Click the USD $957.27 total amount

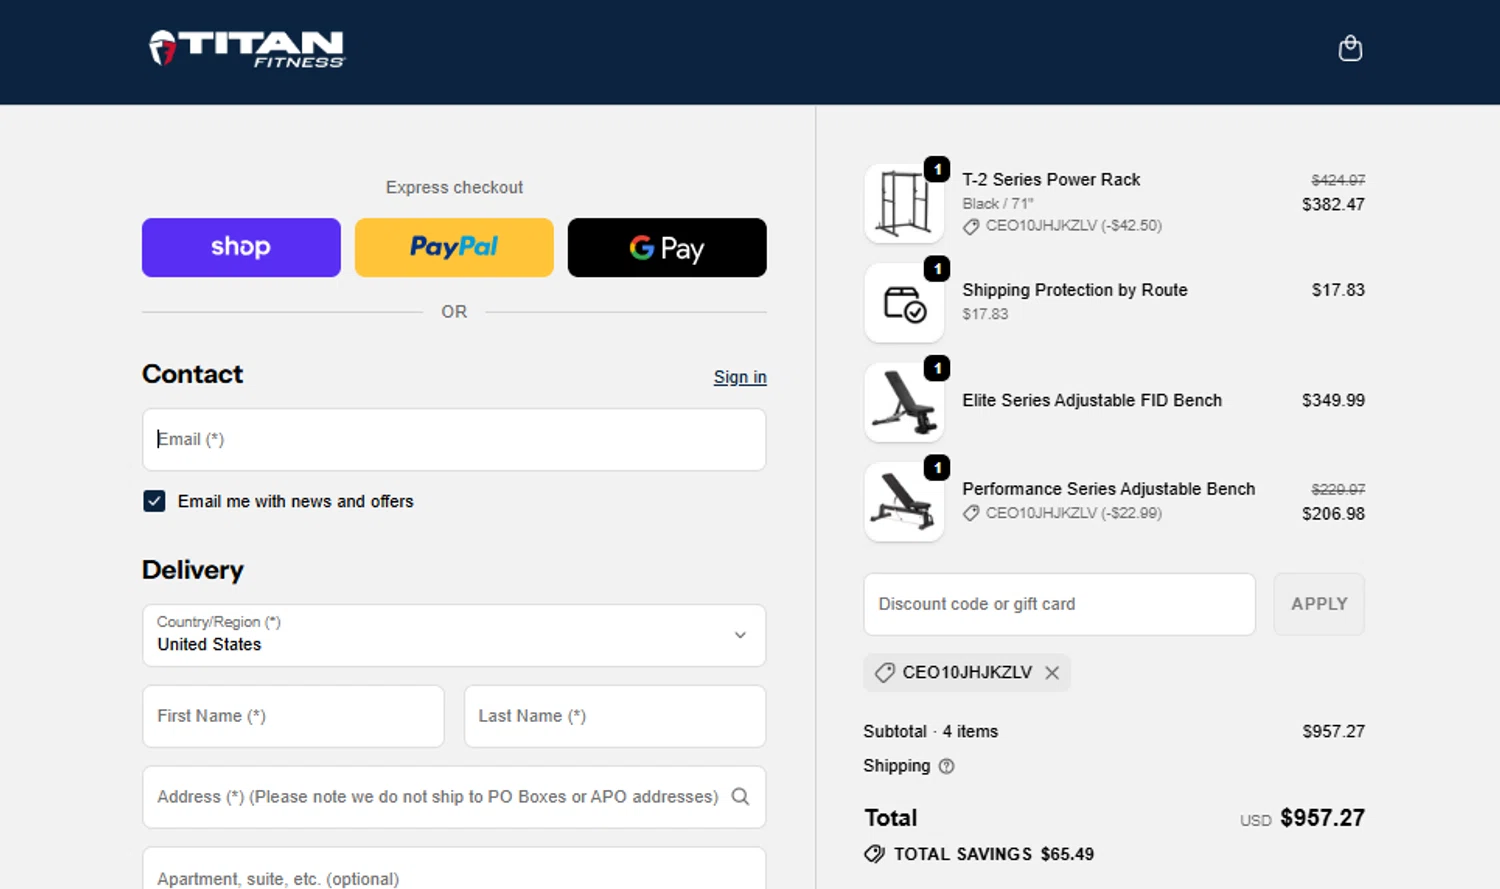click(1302, 818)
